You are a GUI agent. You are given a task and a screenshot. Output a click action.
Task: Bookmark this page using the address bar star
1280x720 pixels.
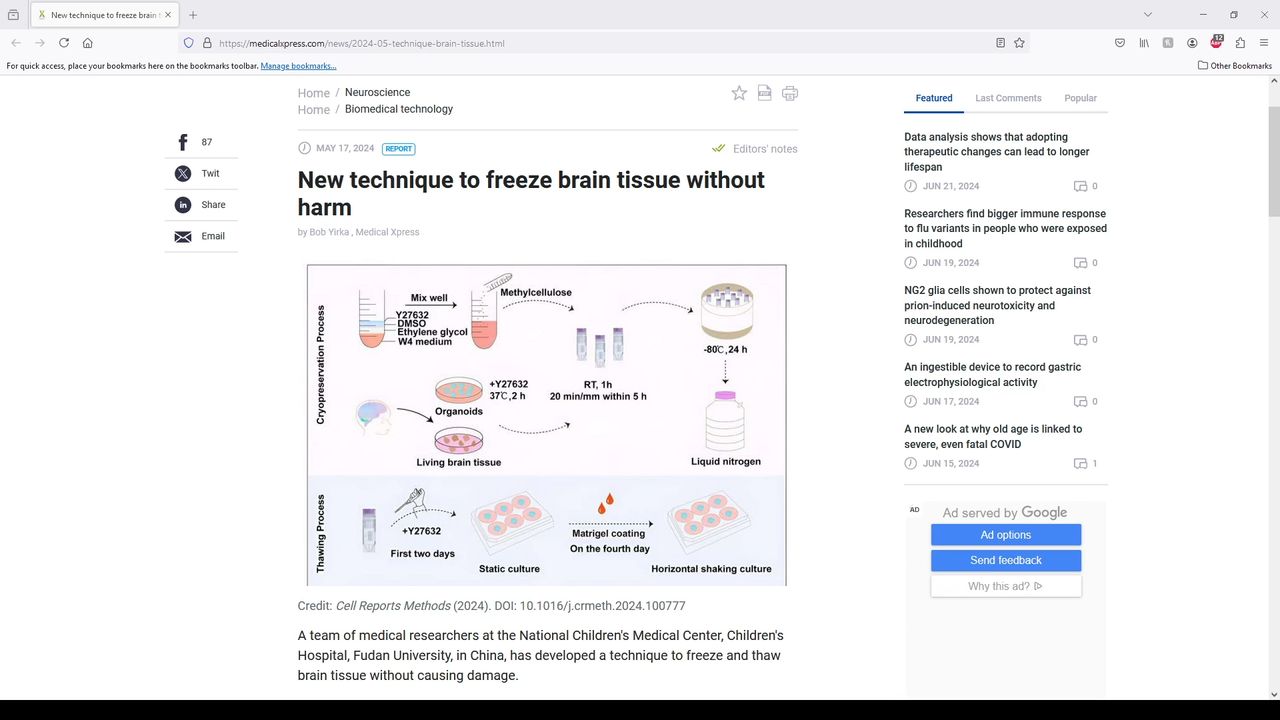coord(1019,43)
